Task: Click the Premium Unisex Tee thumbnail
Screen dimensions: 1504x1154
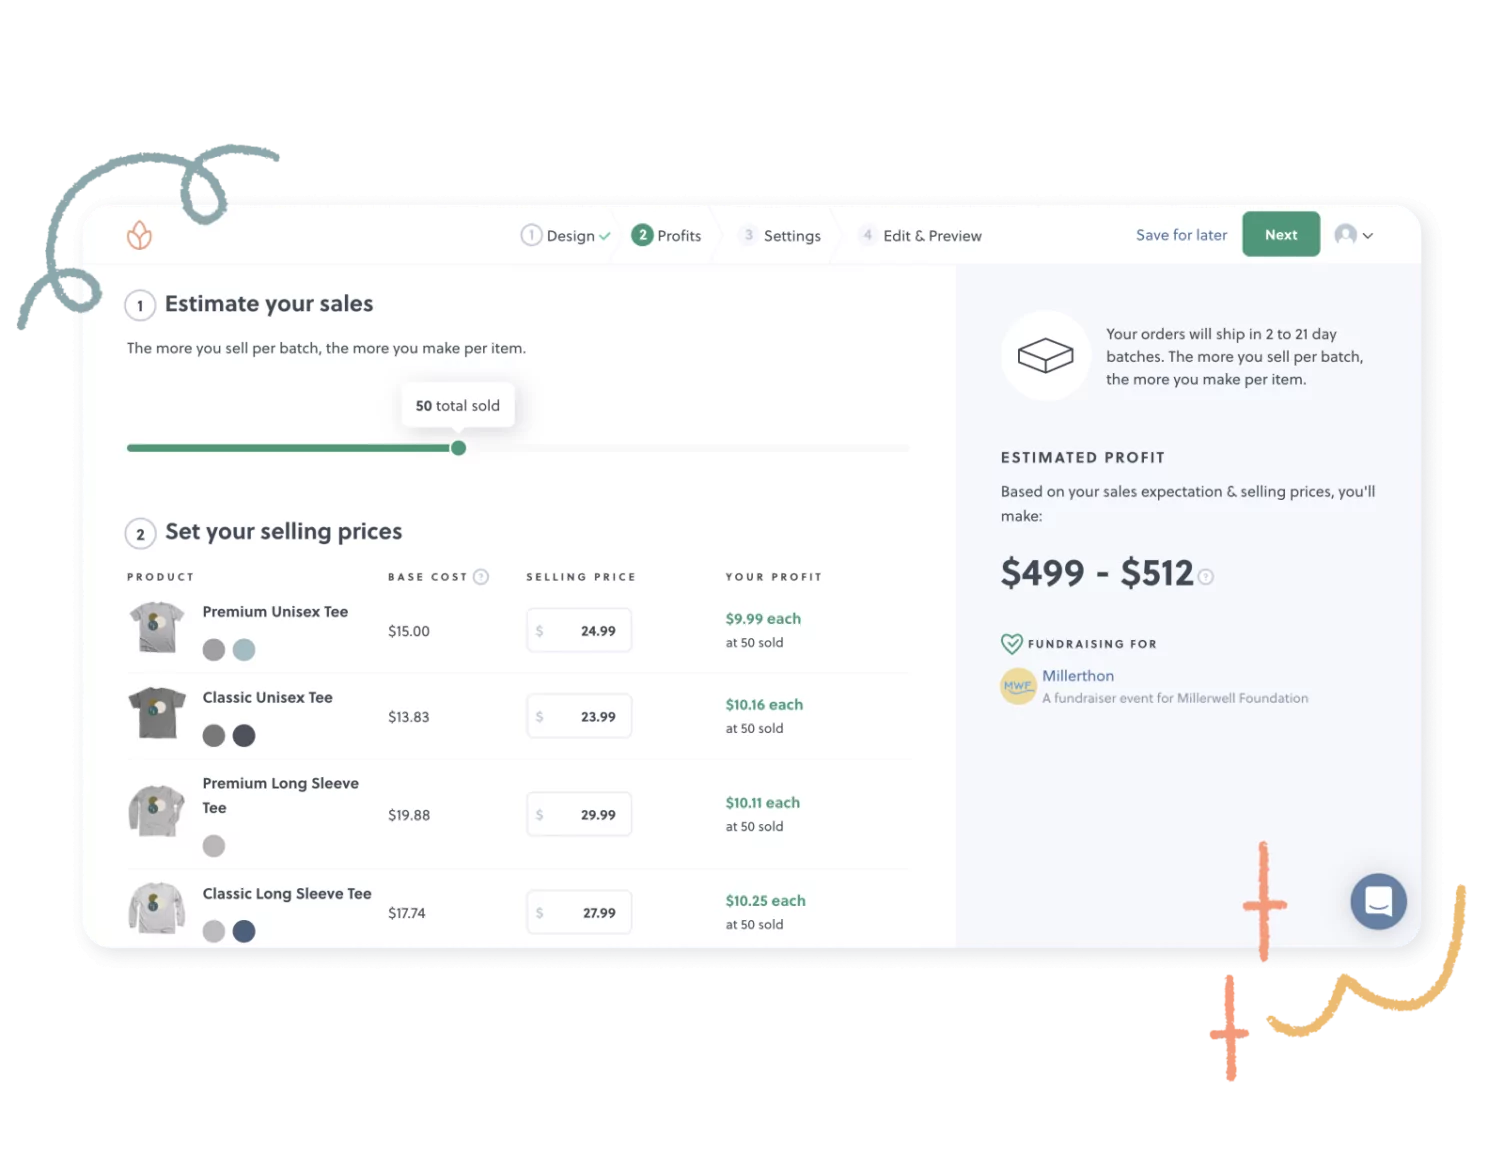Action: [x=157, y=628]
